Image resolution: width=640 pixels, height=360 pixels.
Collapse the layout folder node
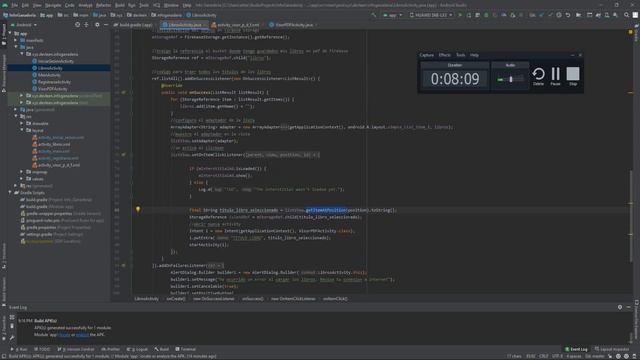[x=22, y=130]
